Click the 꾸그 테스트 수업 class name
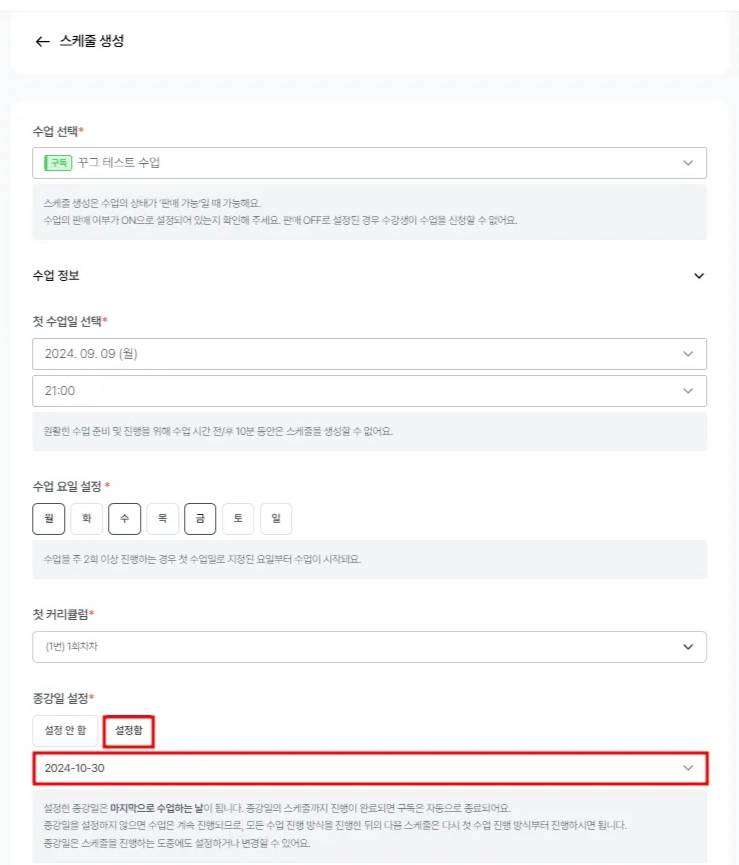739x865 pixels. 119,162
